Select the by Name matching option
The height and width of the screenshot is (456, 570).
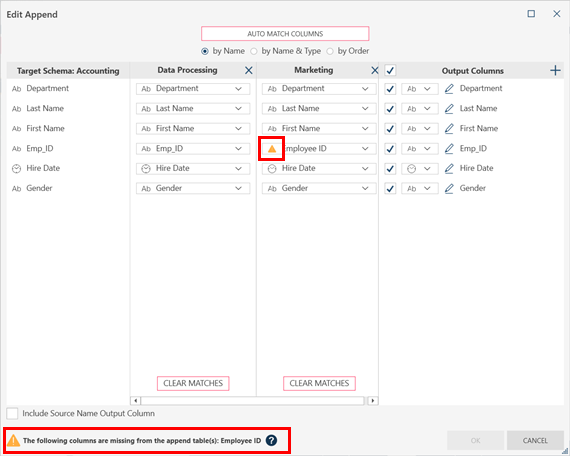pyautogui.click(x=205, y=51)
